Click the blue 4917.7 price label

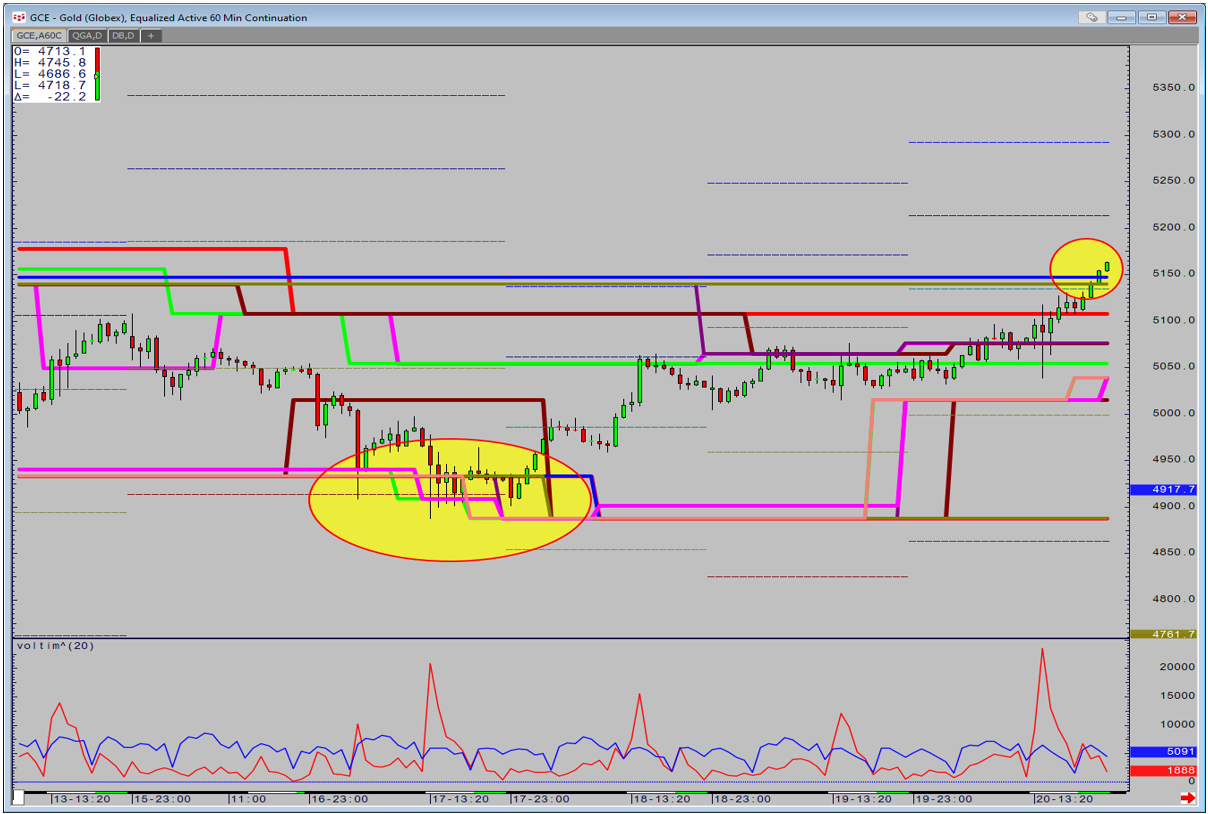pyautogui.click(x=1162, y=490)
